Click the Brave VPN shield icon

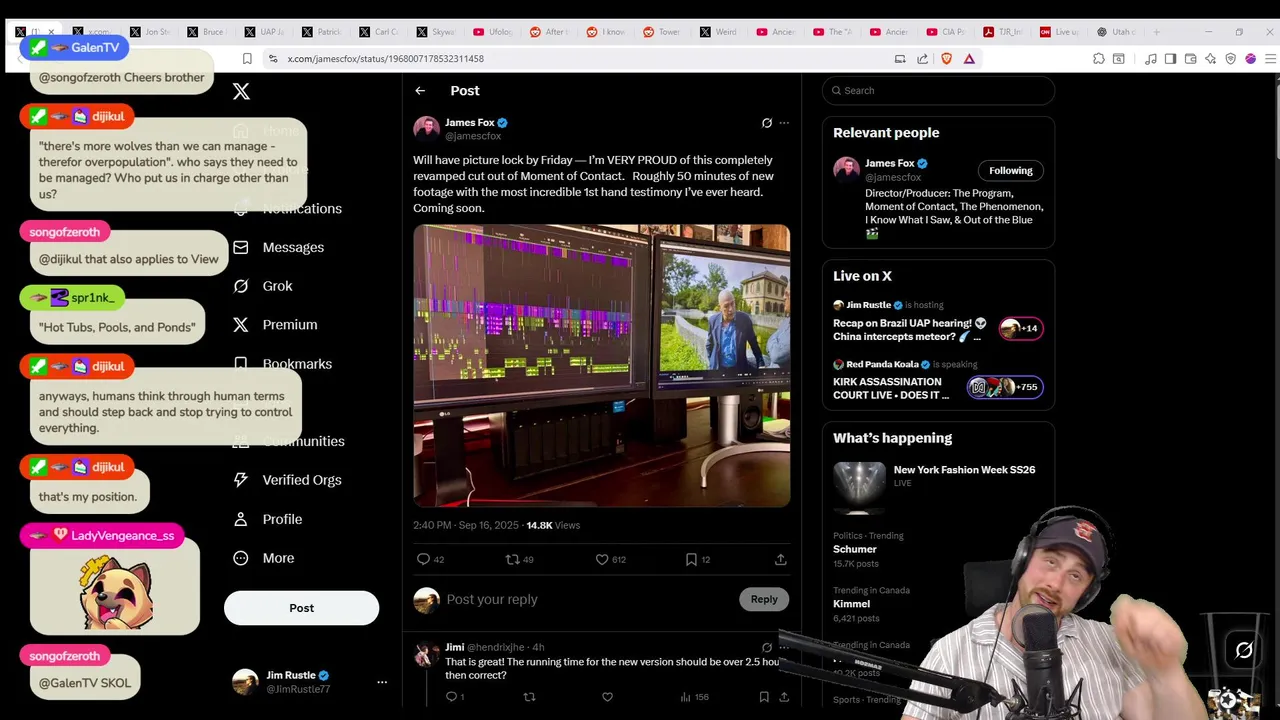1231,59
